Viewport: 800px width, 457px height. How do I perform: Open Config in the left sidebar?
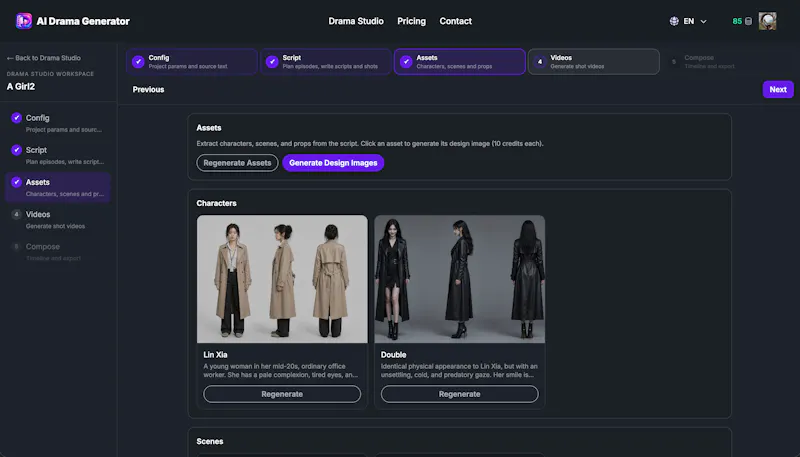[x=58, y=123]
